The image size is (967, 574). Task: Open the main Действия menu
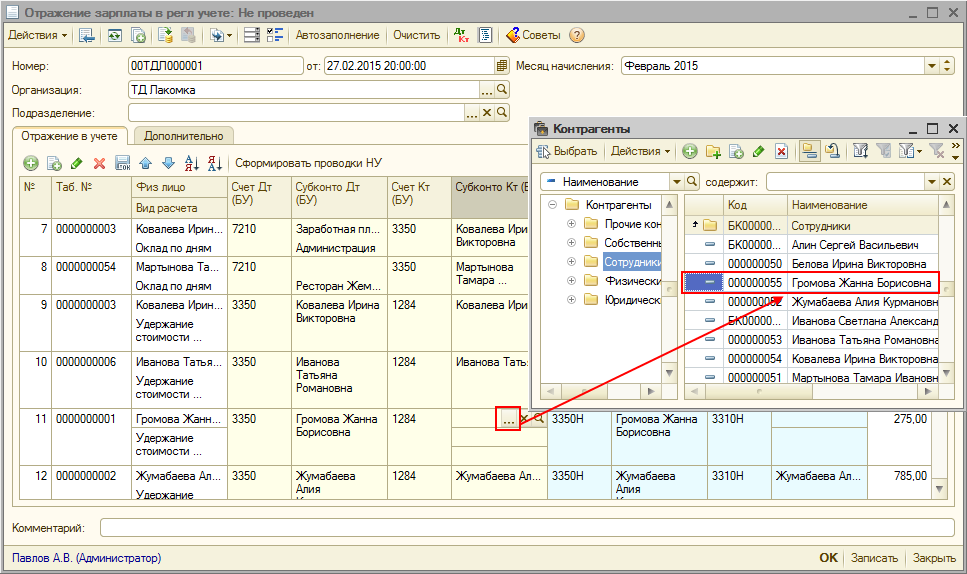click(x=38, y=35)
